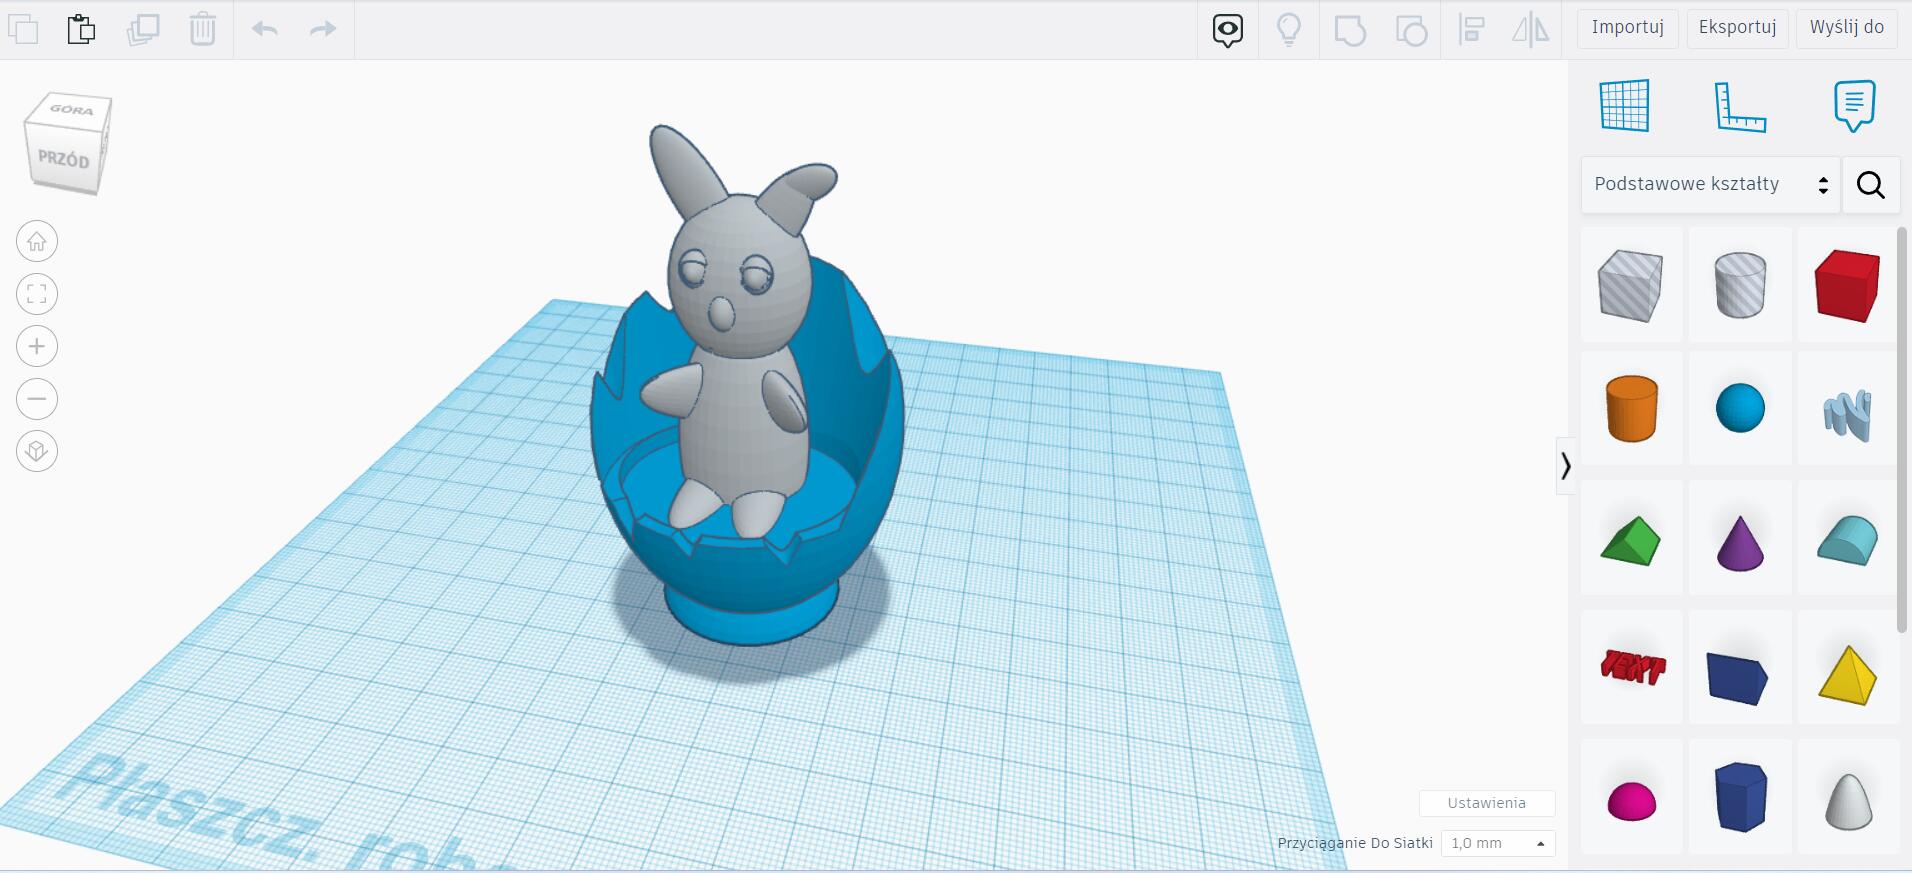Select the ruler tool
The width and height of the screenshot is (1912, 873).
click(x=1740, y=107)
